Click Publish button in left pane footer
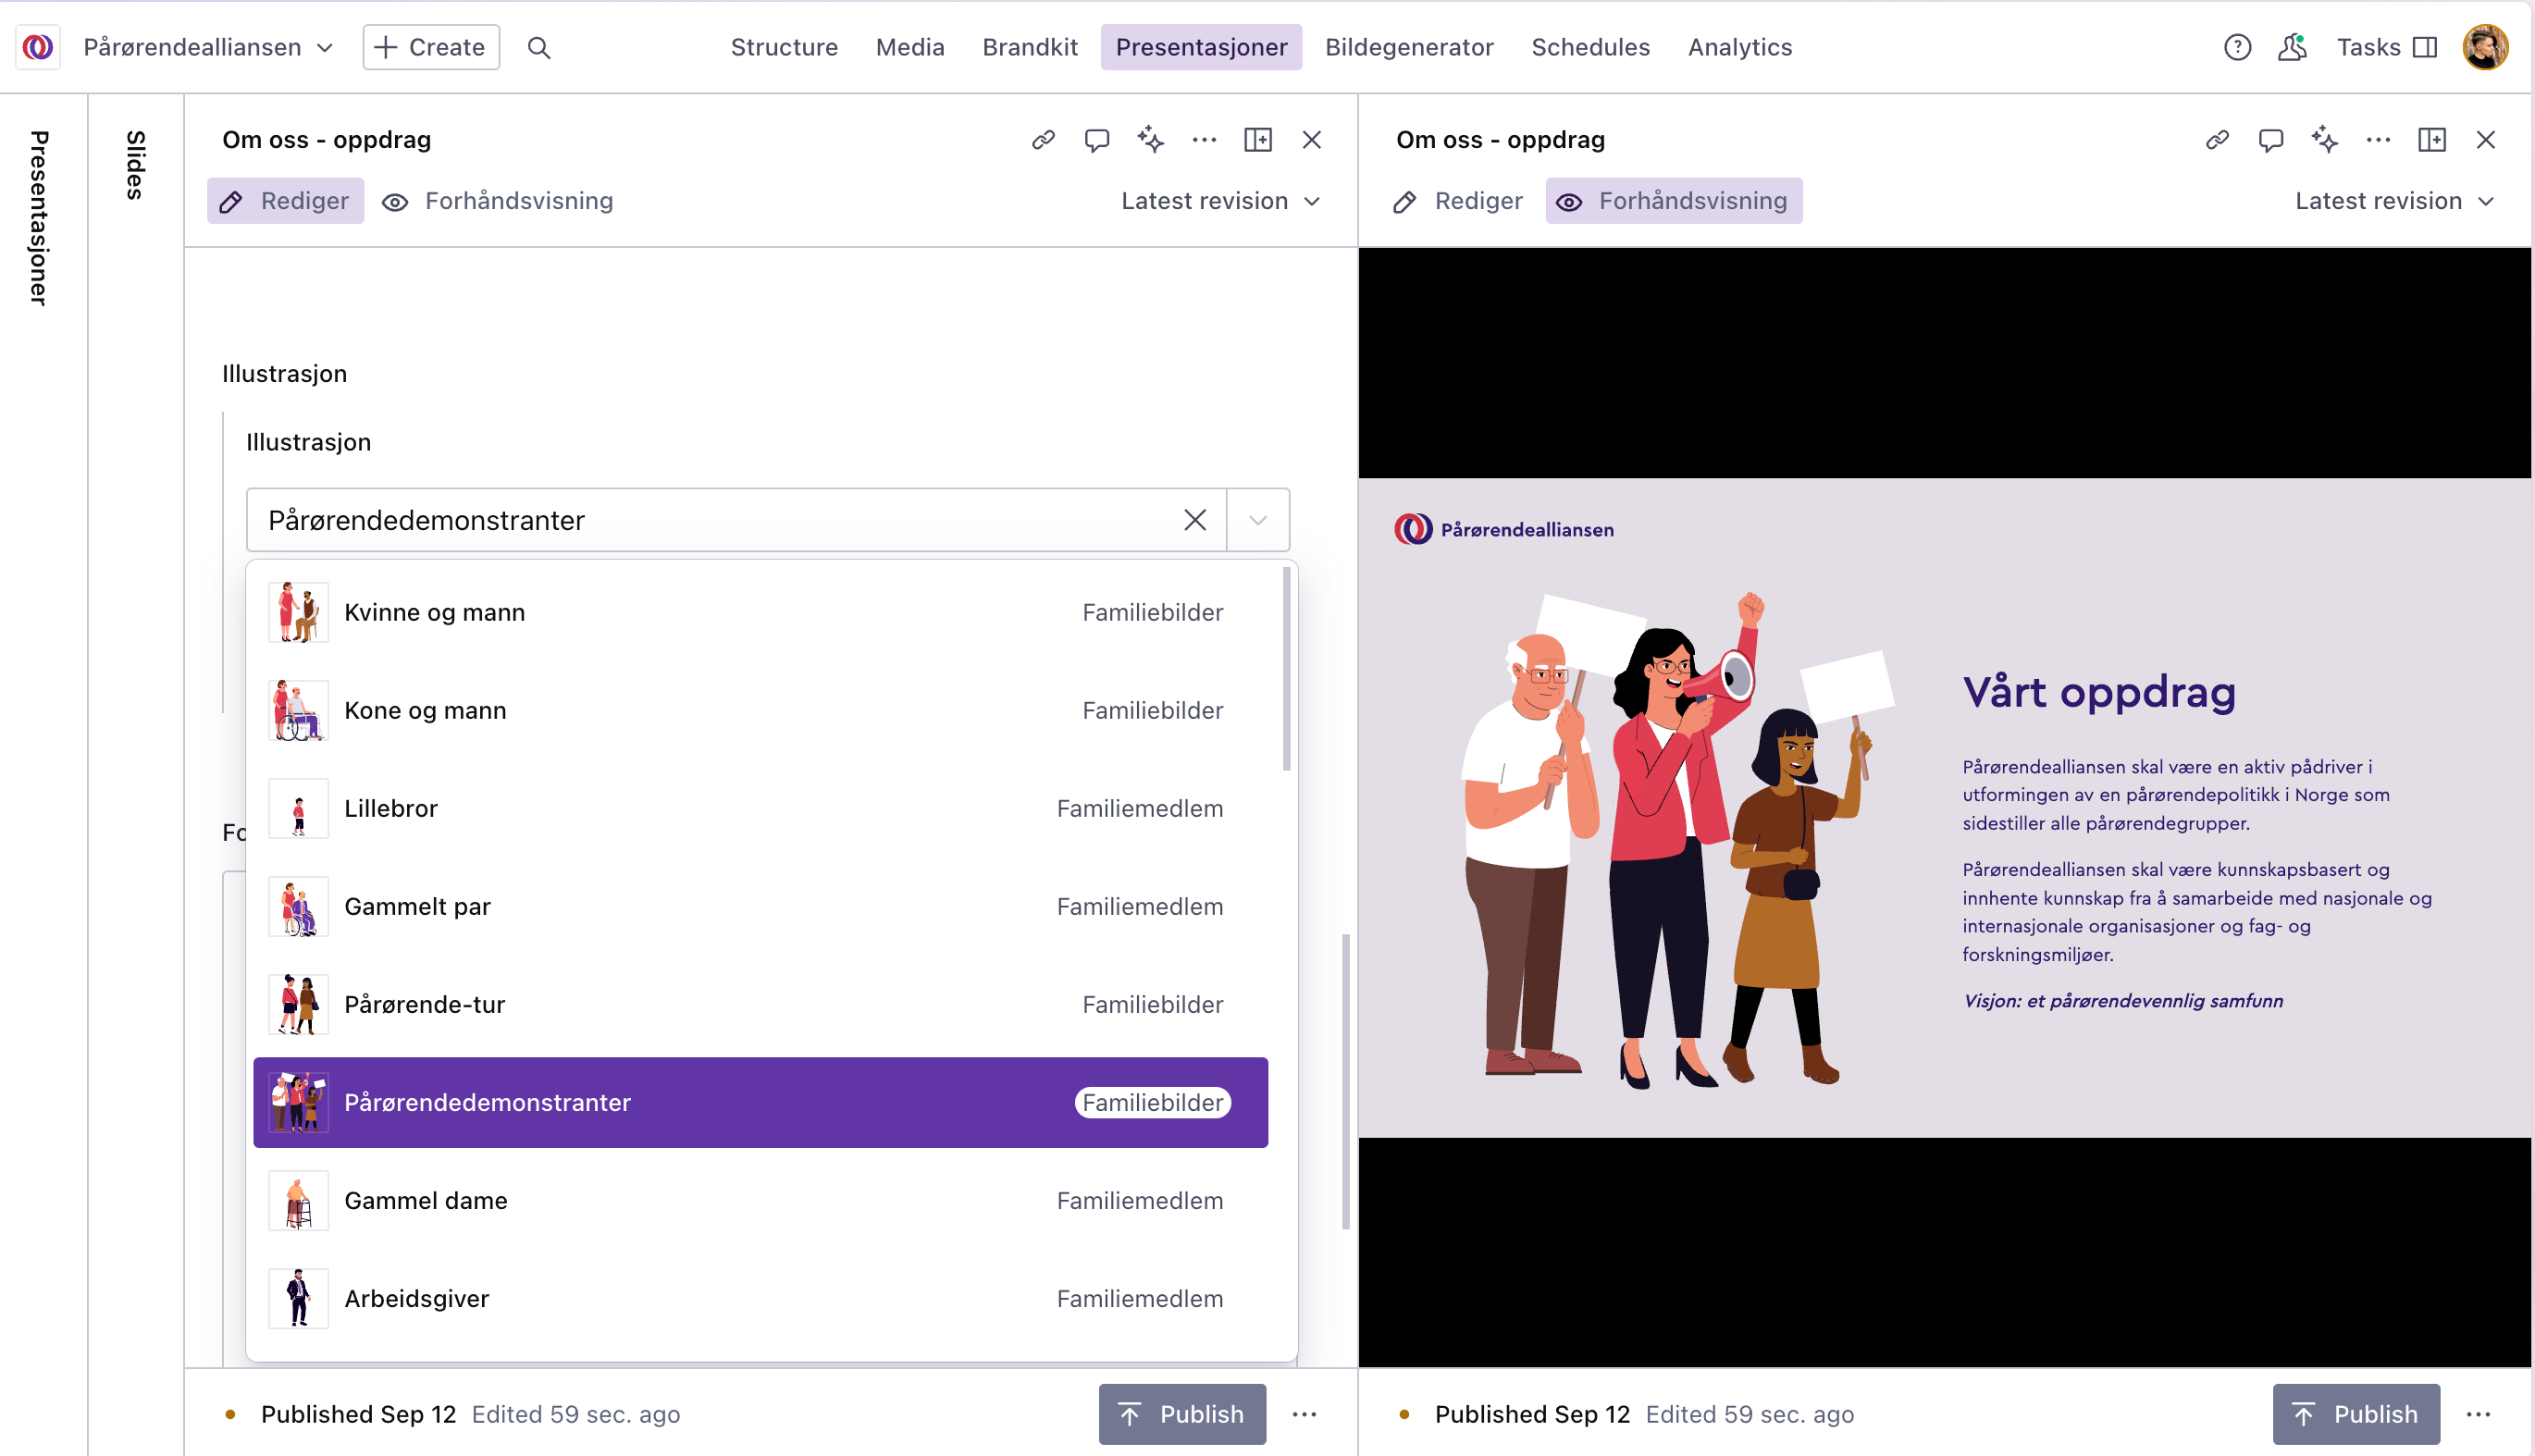This screenshot has width=2535, height=1456. 1182,1414
